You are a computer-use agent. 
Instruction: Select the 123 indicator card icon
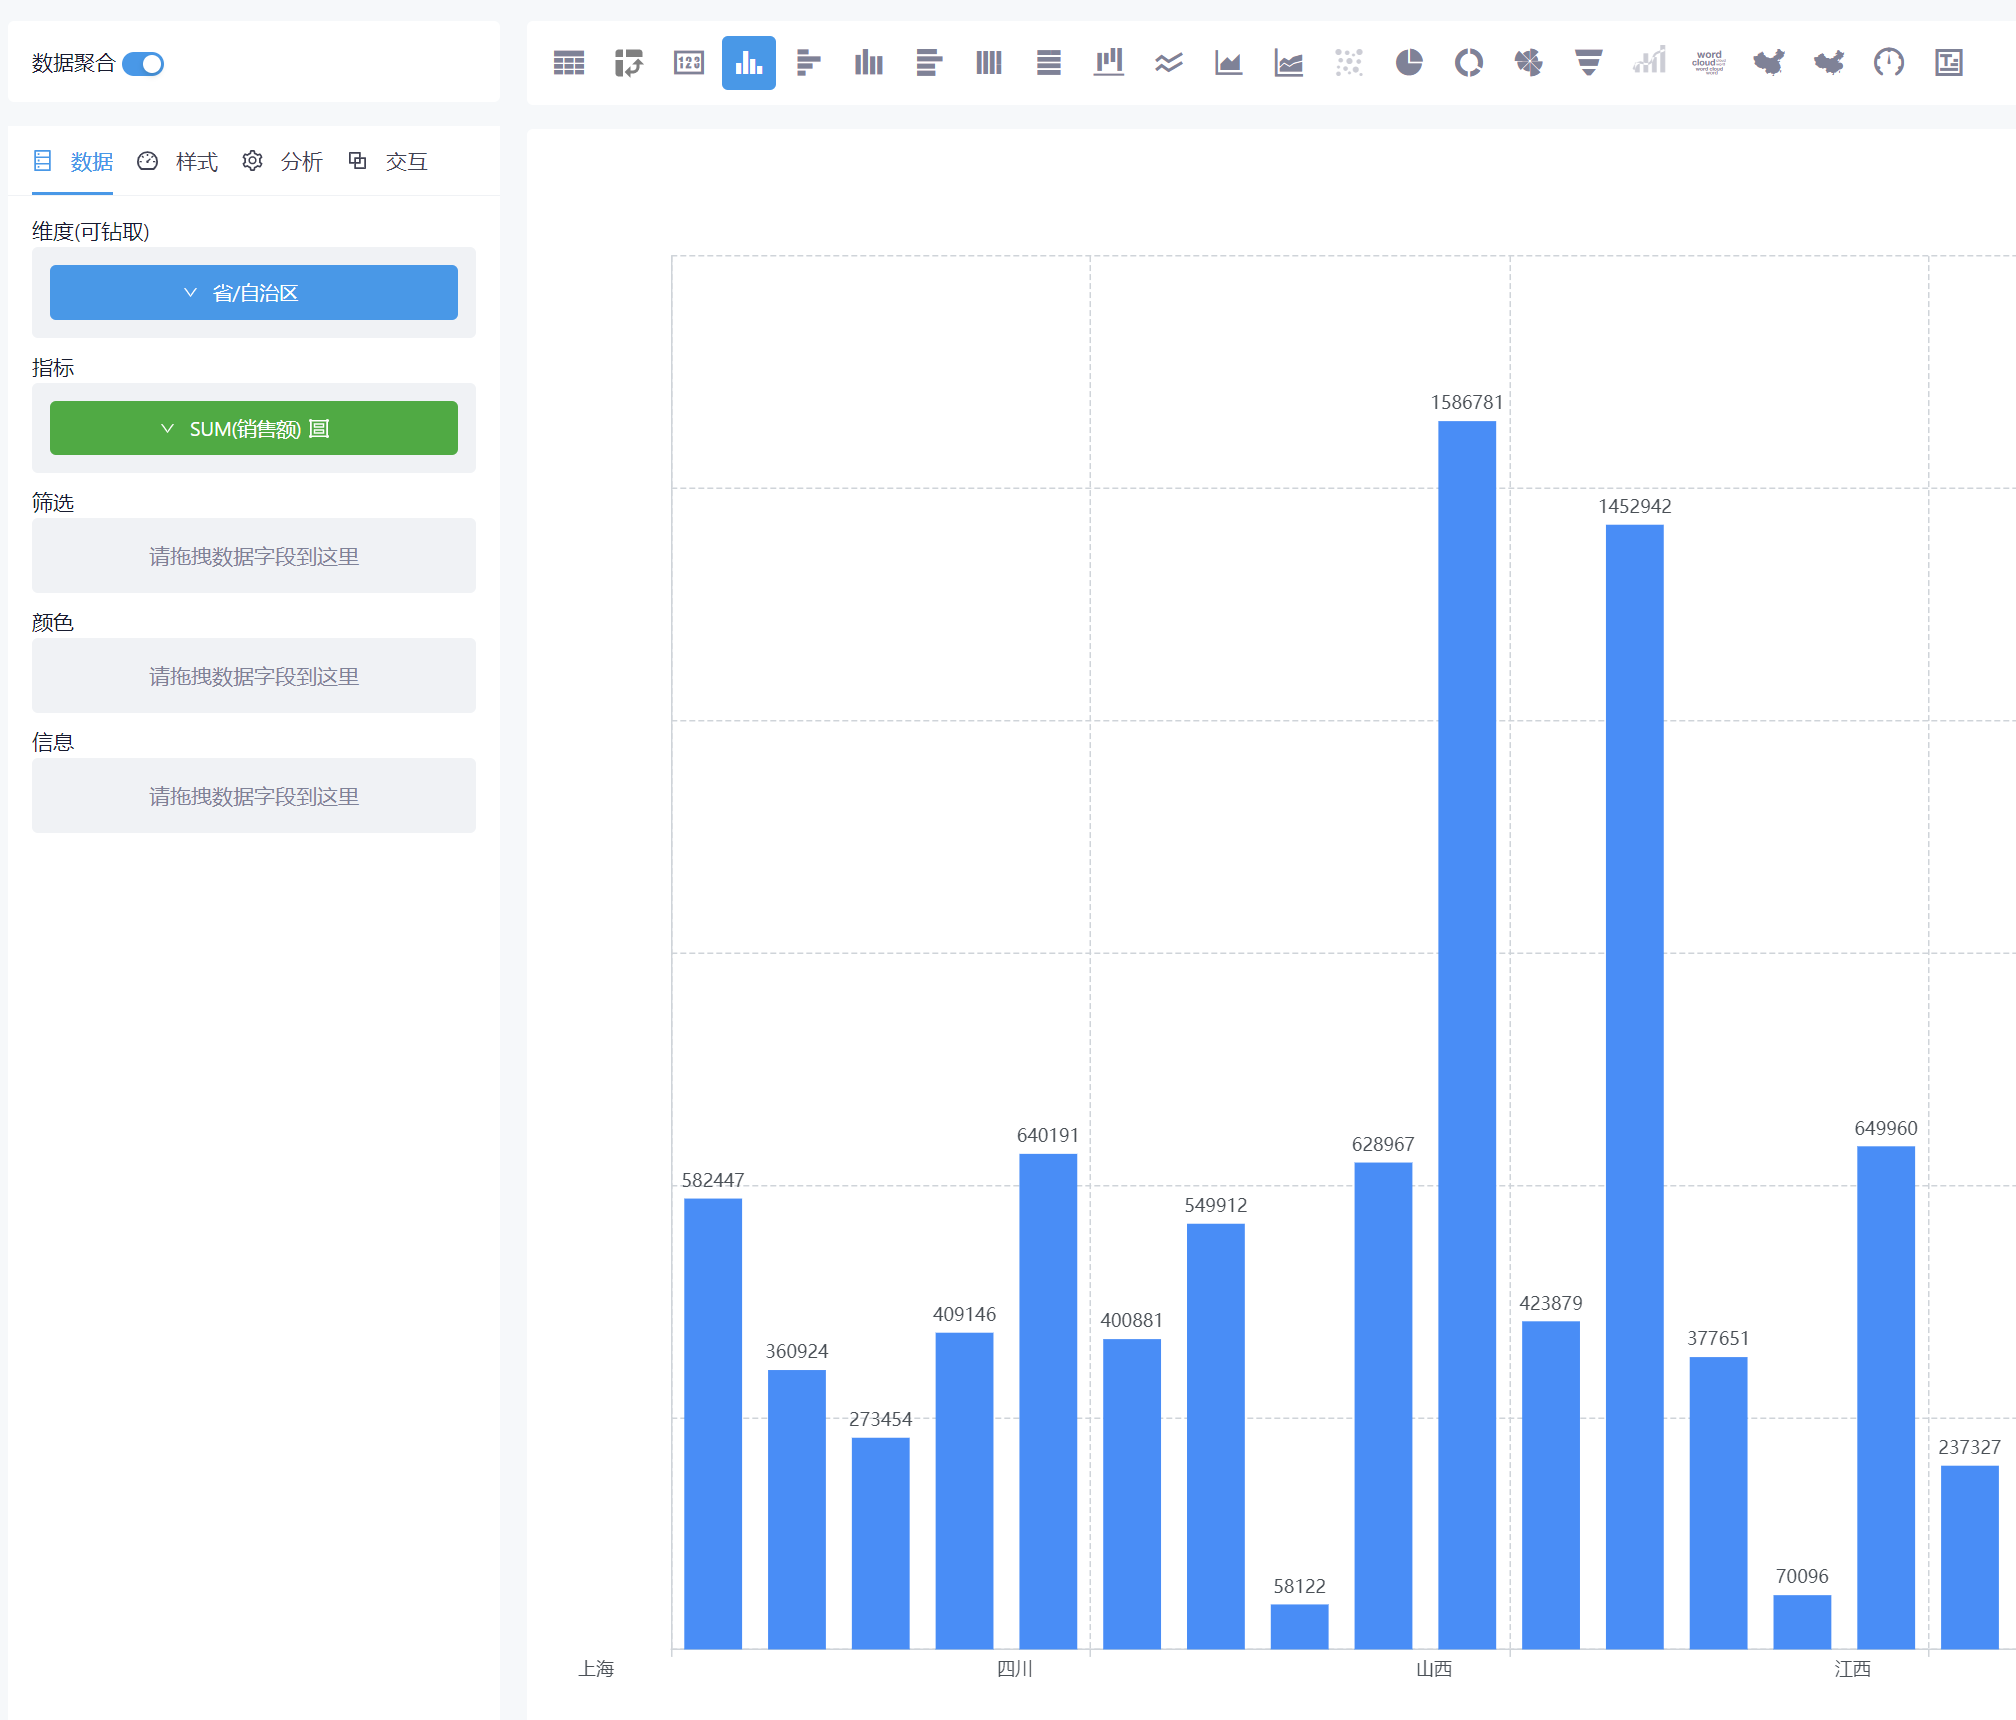pyautogui.click(x=689, y=63)
